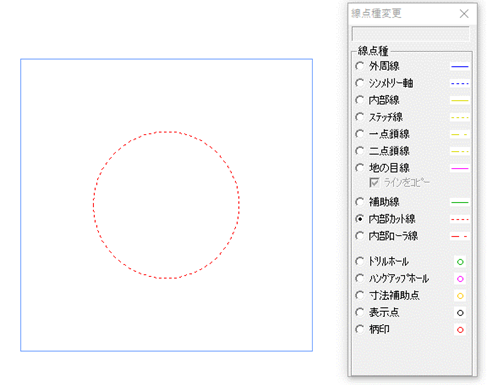Click the green 補助線 line sample
This screenshot has width=487, height=385.
tap(460, 202)
